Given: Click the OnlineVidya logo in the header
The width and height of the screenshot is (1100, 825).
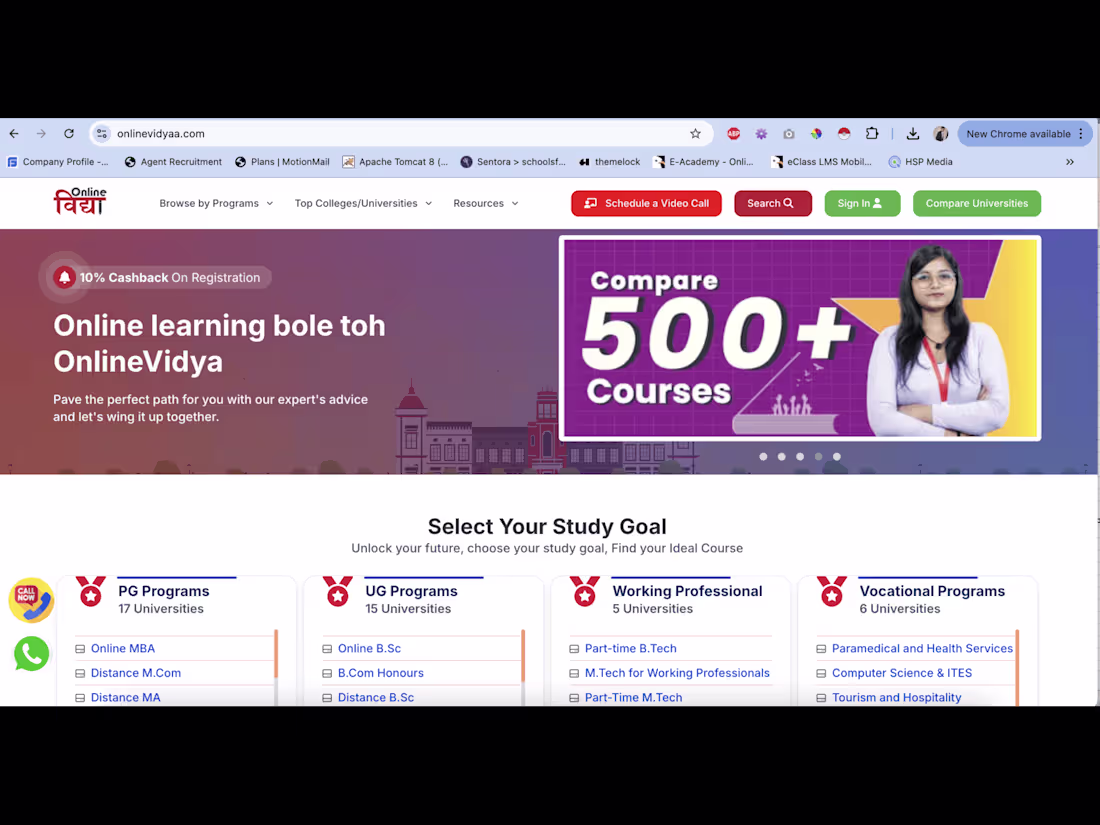Looking at the screenshot, I should tap(80, 201).
